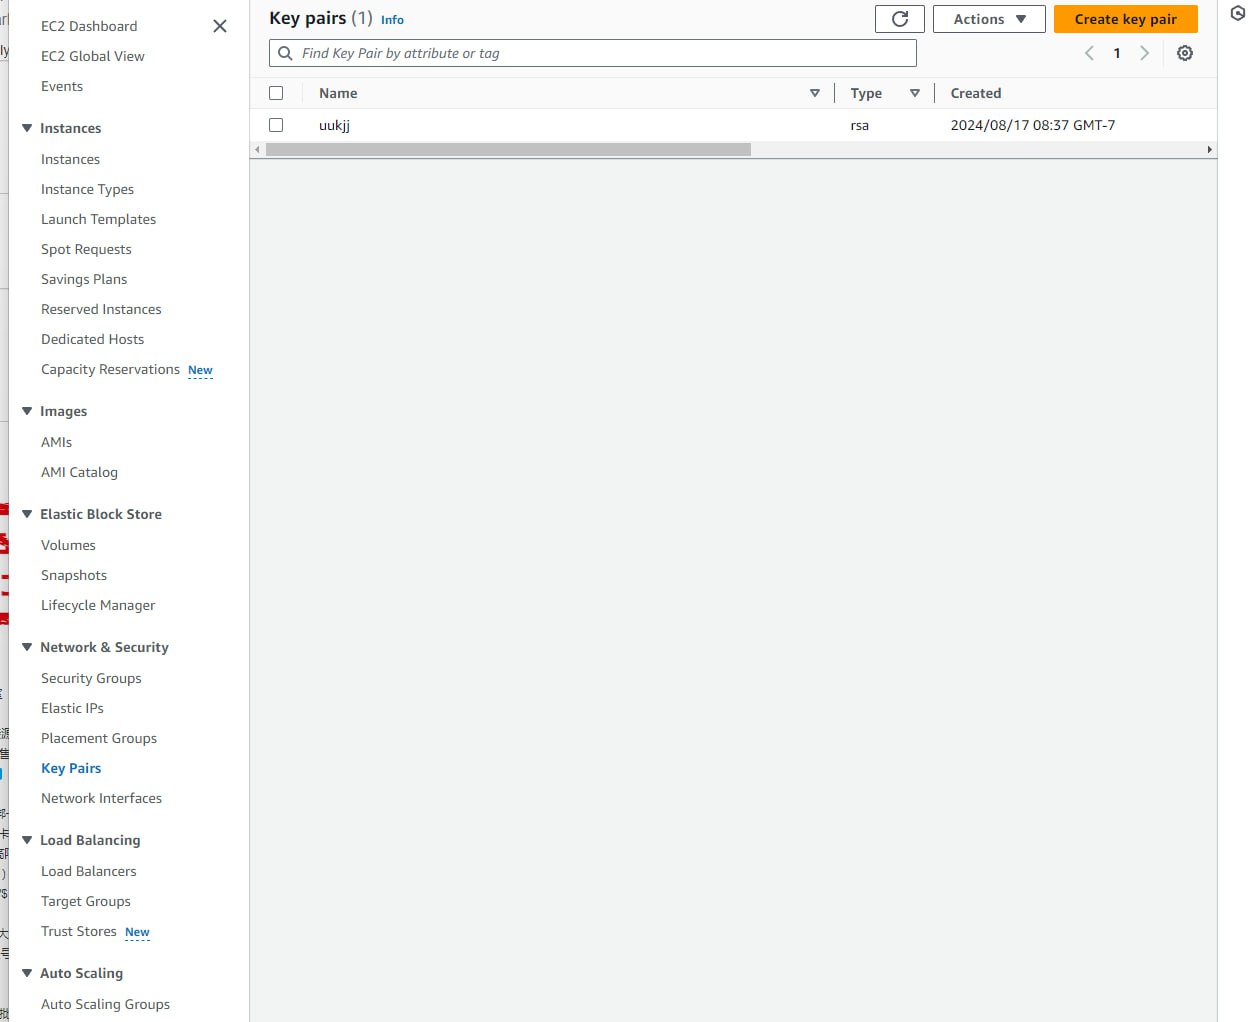Click the rsa type cell
This screenshot has height=1022, width=1250.
859,125
